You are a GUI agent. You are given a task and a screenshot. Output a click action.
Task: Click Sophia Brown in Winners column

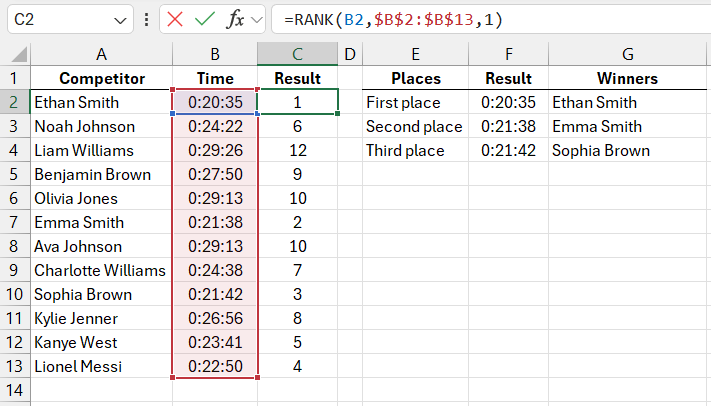point(628,150)
